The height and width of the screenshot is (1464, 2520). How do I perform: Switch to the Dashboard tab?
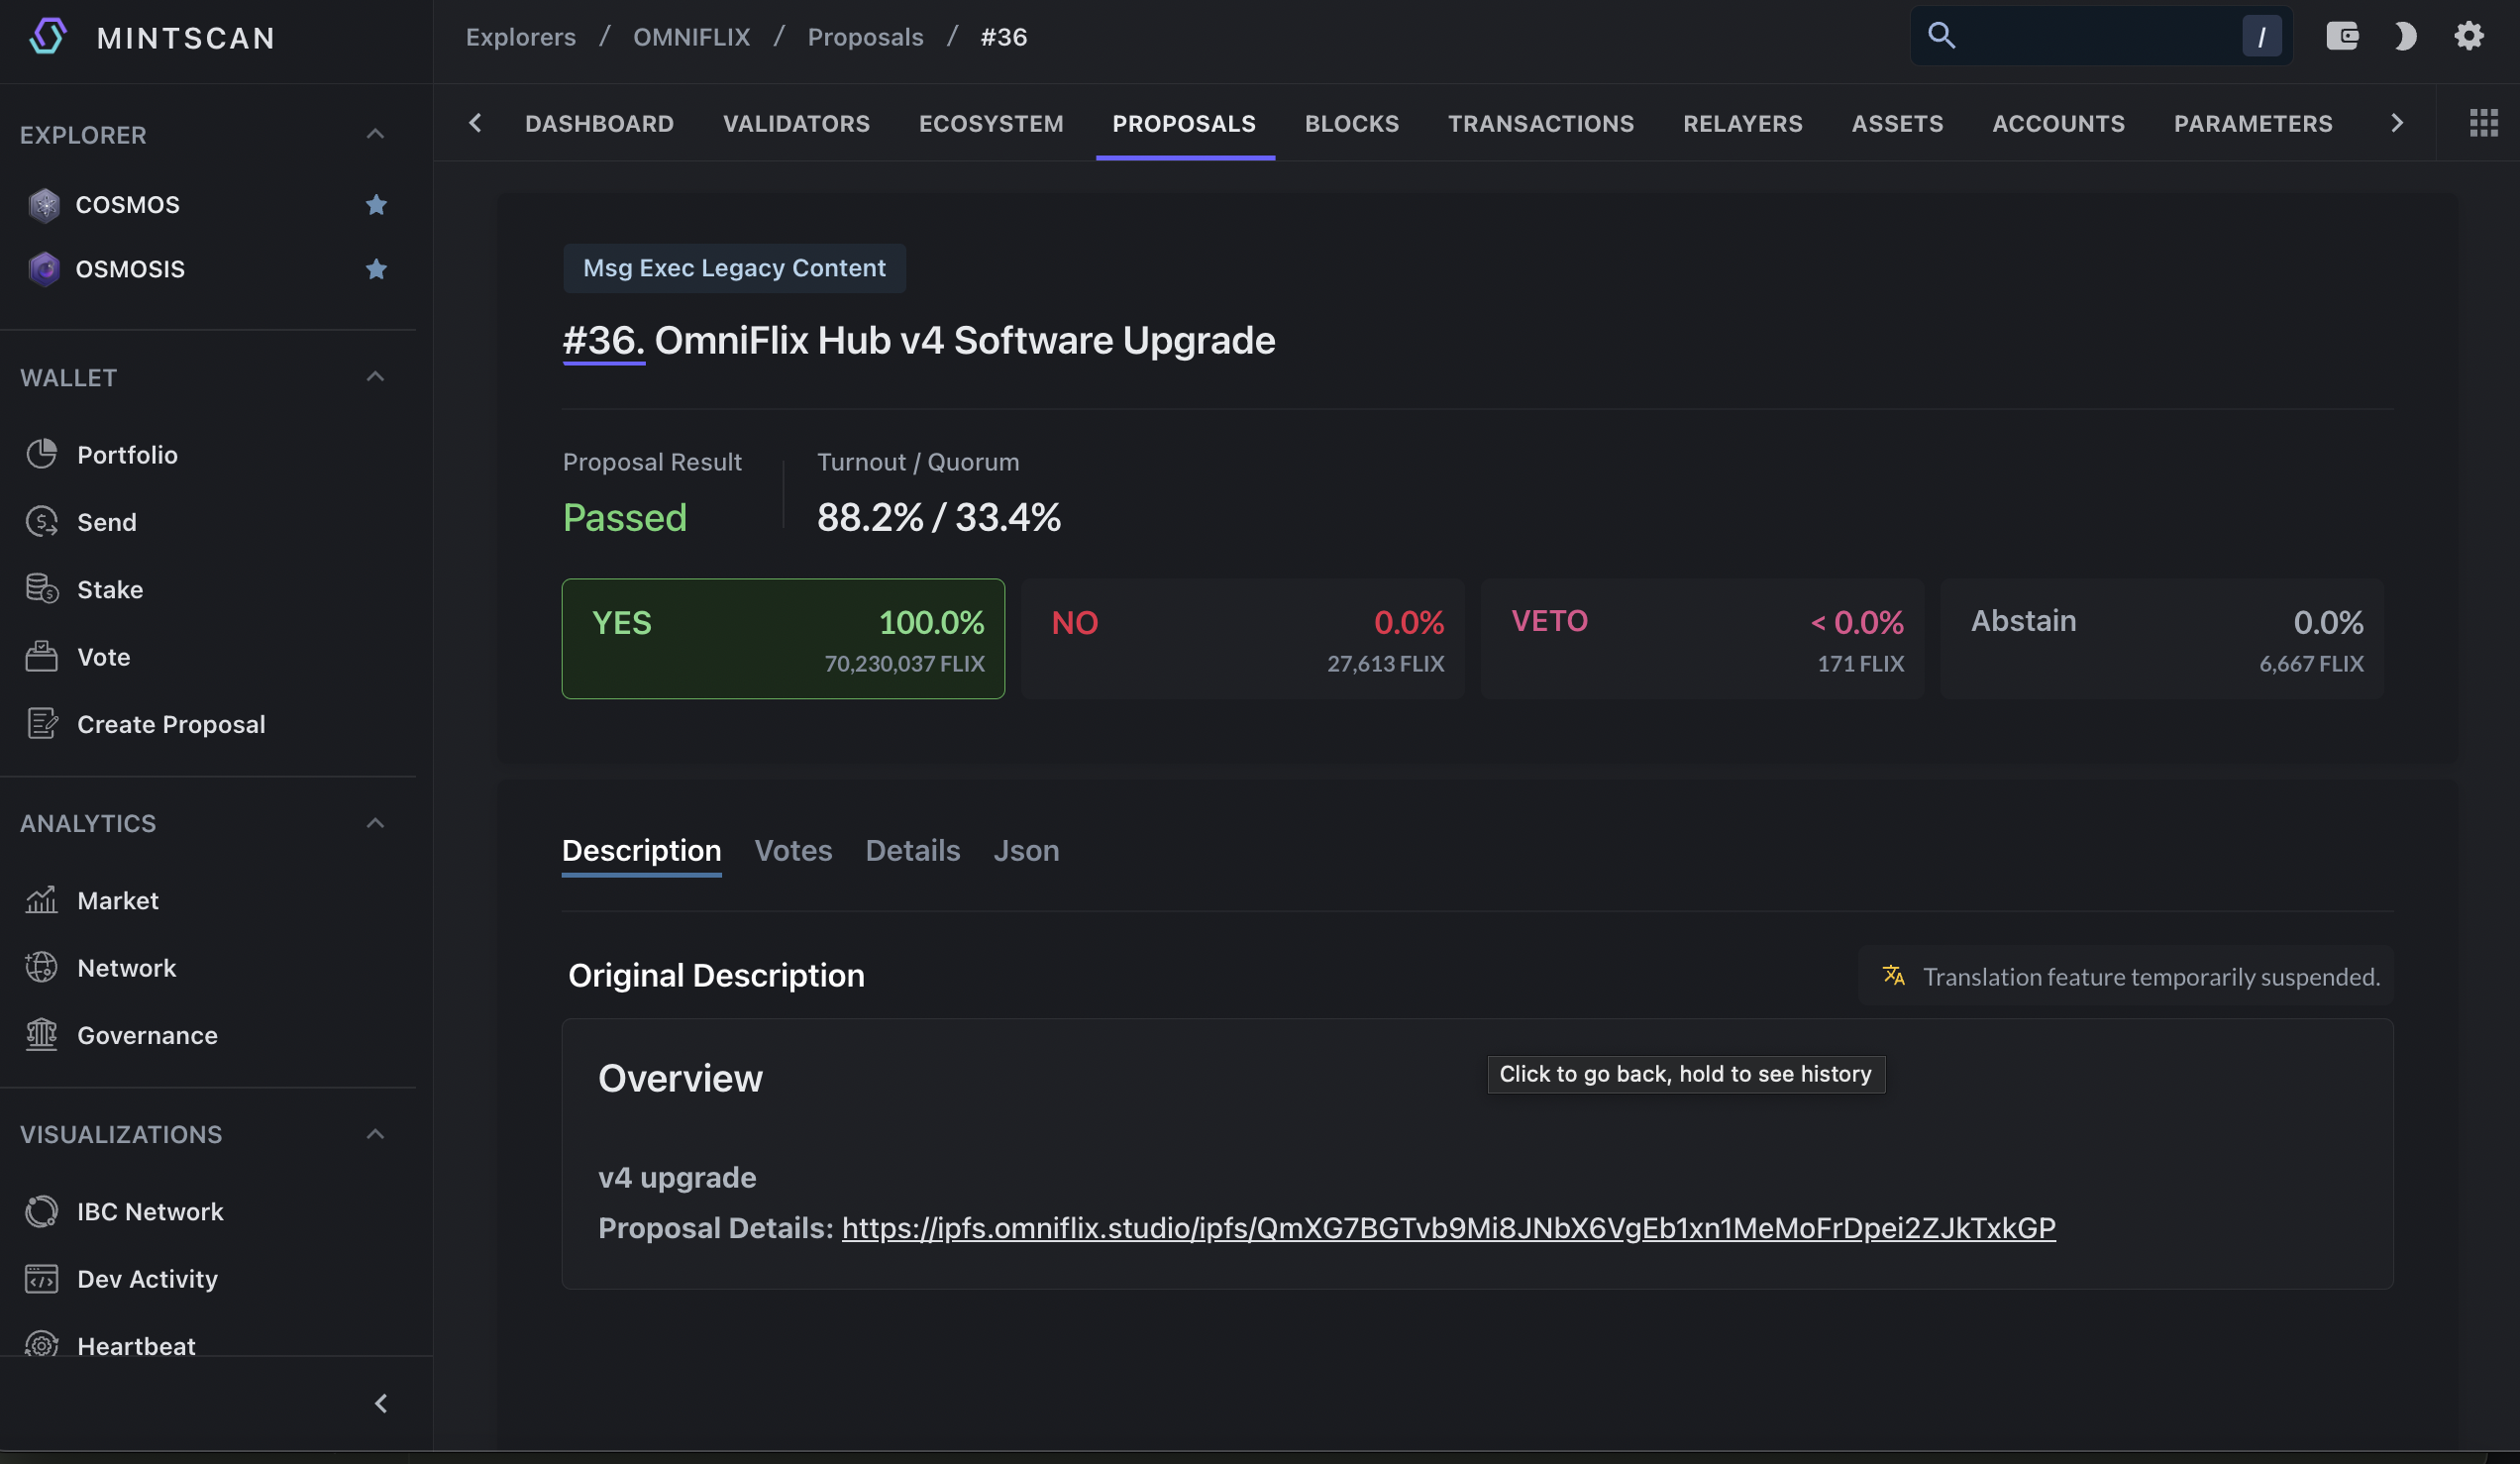(x=599, y=123)
